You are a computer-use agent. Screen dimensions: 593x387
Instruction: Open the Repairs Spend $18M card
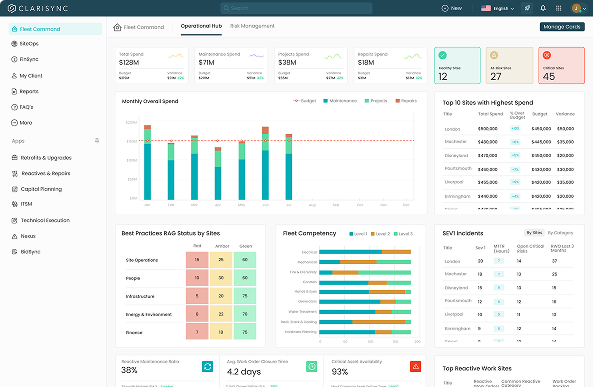pyautogui.click(x=390, y=65)
